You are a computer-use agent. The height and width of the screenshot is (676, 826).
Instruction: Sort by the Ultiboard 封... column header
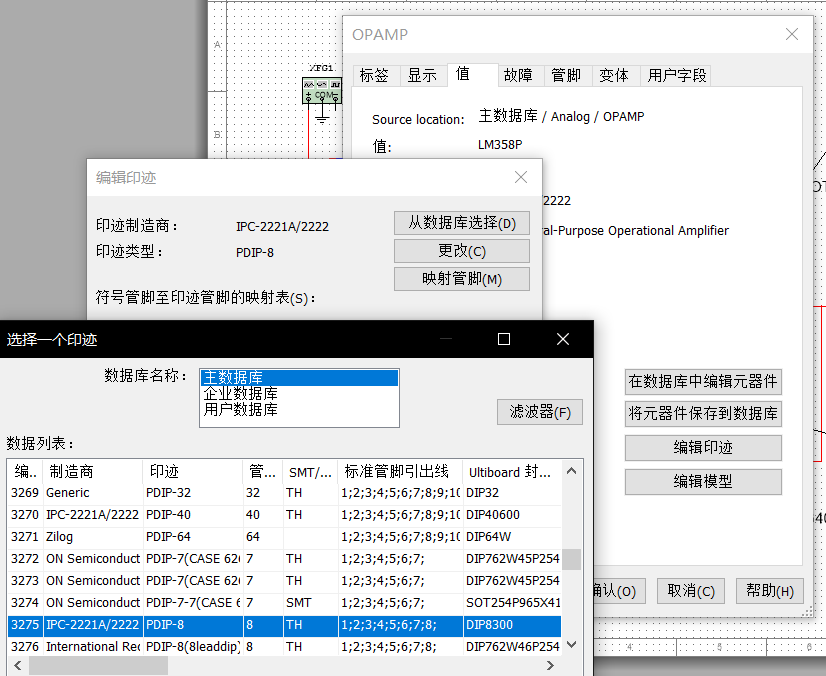[x=512, y=472]
